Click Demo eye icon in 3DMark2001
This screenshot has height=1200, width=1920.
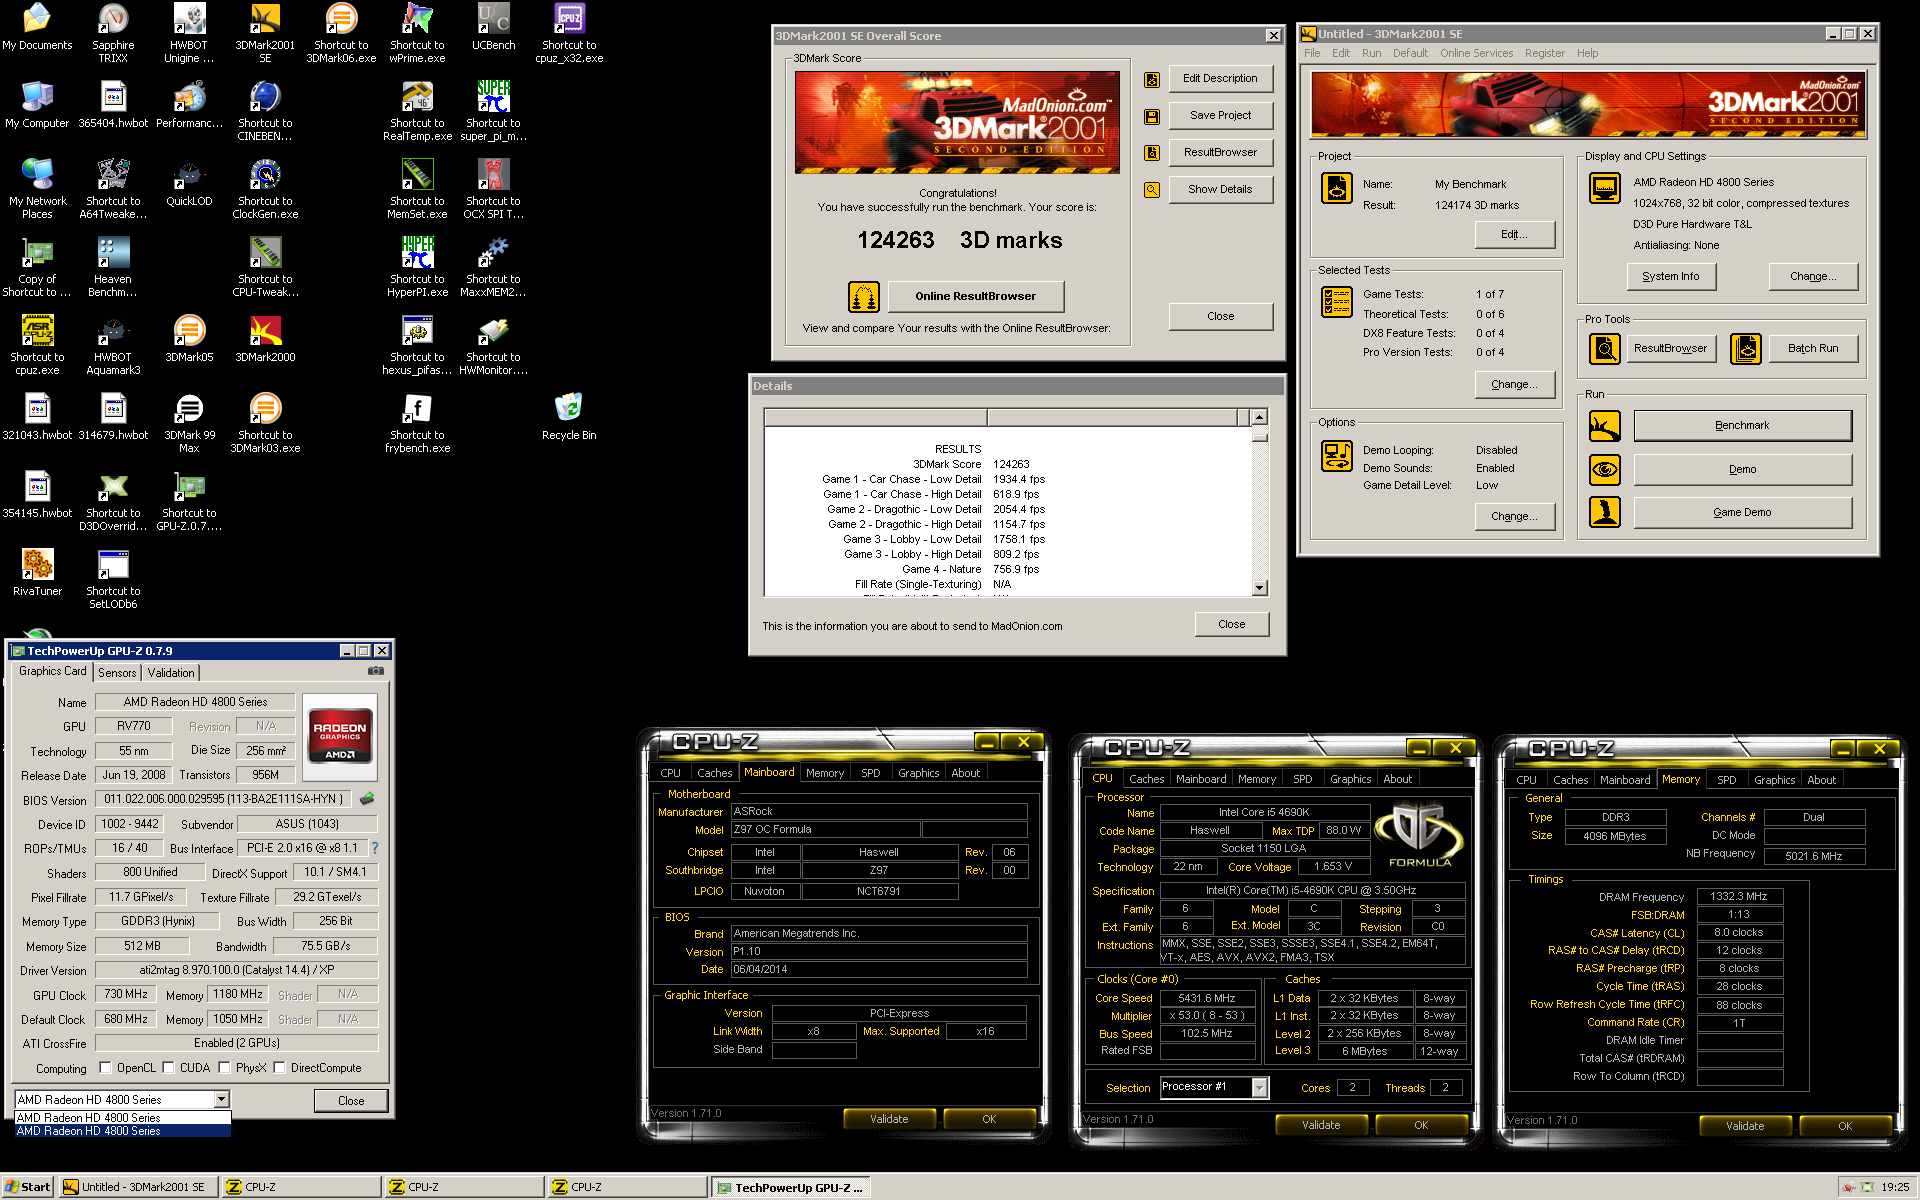[1605, 469]
